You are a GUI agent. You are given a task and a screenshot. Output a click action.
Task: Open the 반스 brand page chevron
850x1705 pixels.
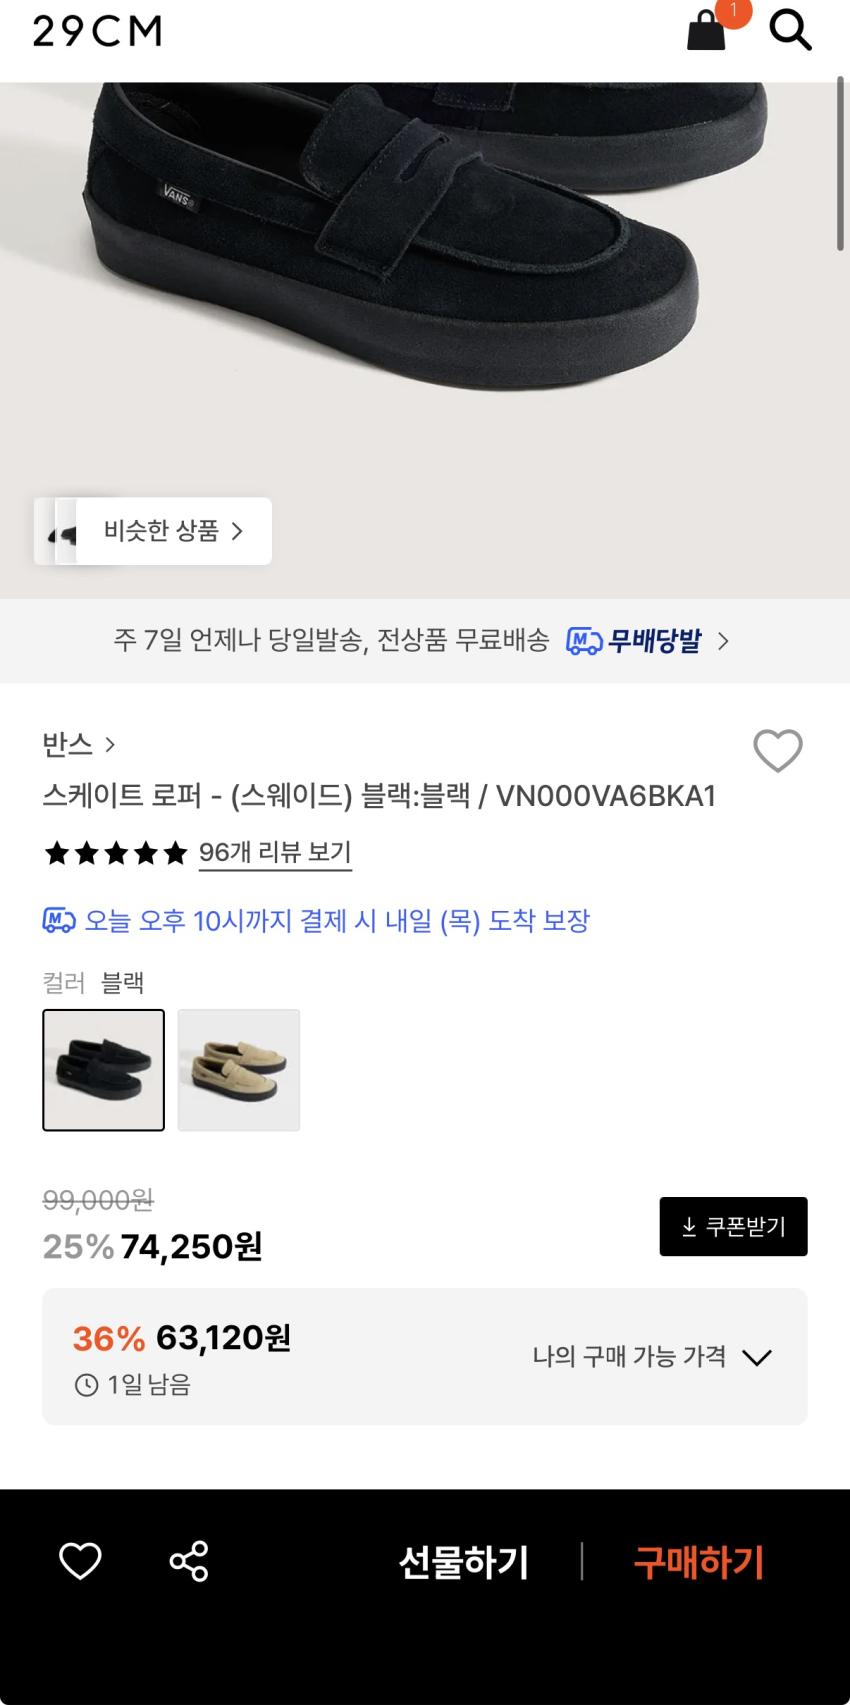(110, 745)
